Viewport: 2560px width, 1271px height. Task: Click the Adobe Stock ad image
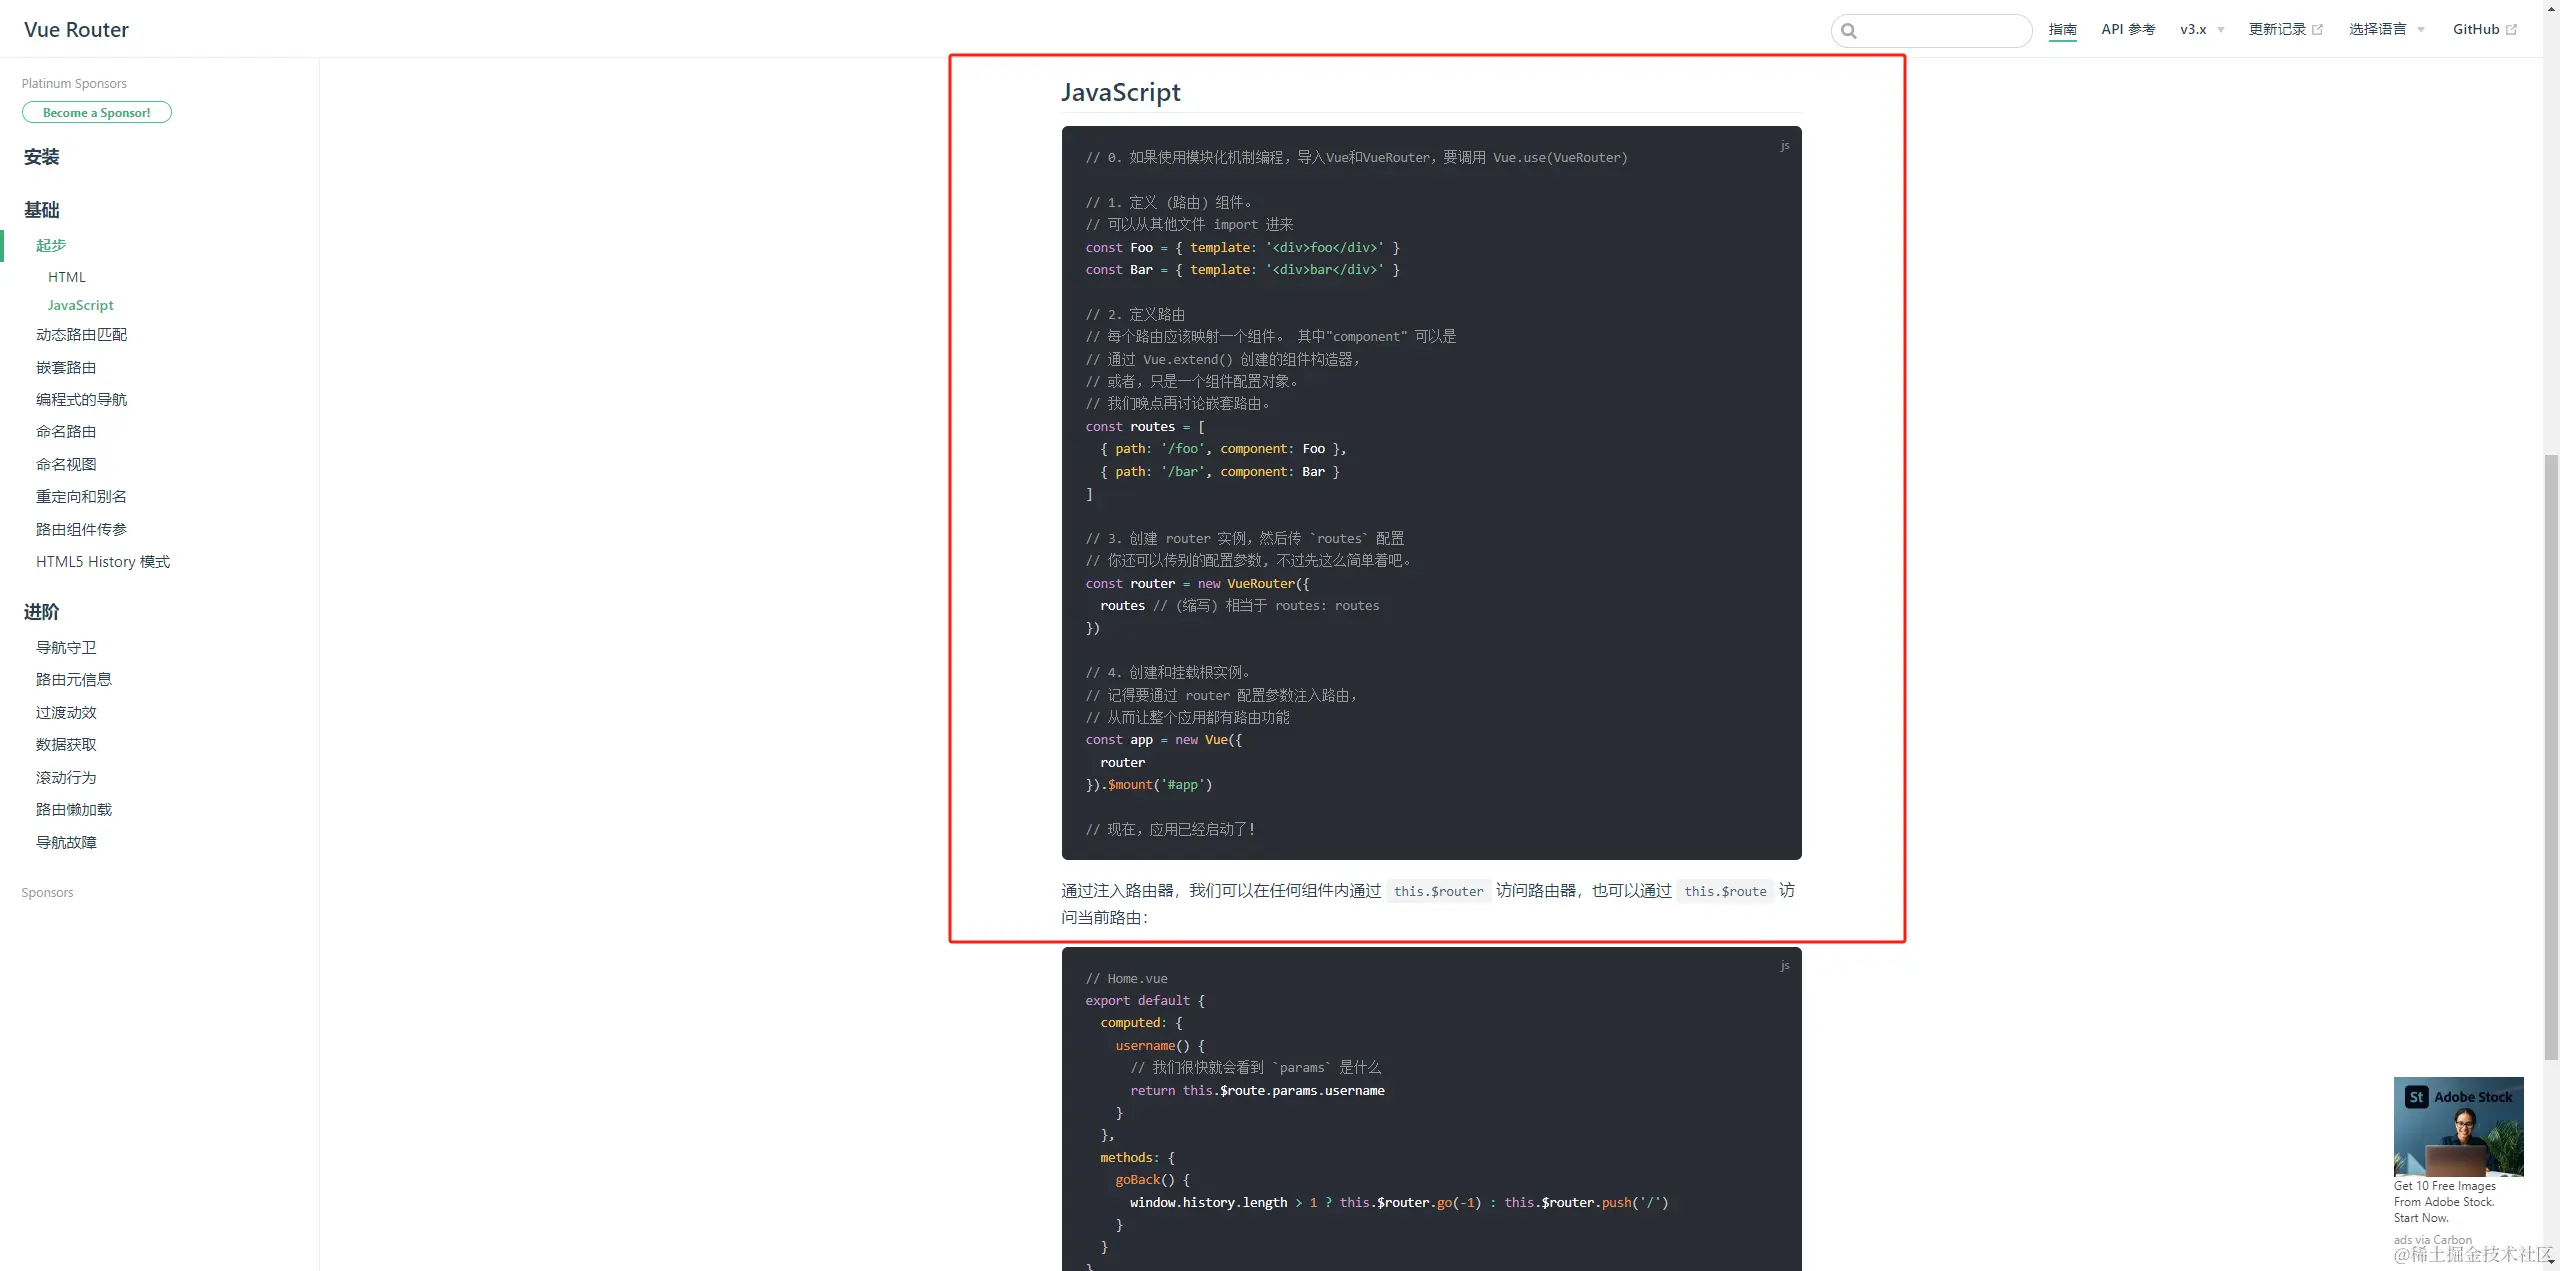[x=2458, y=1127]
